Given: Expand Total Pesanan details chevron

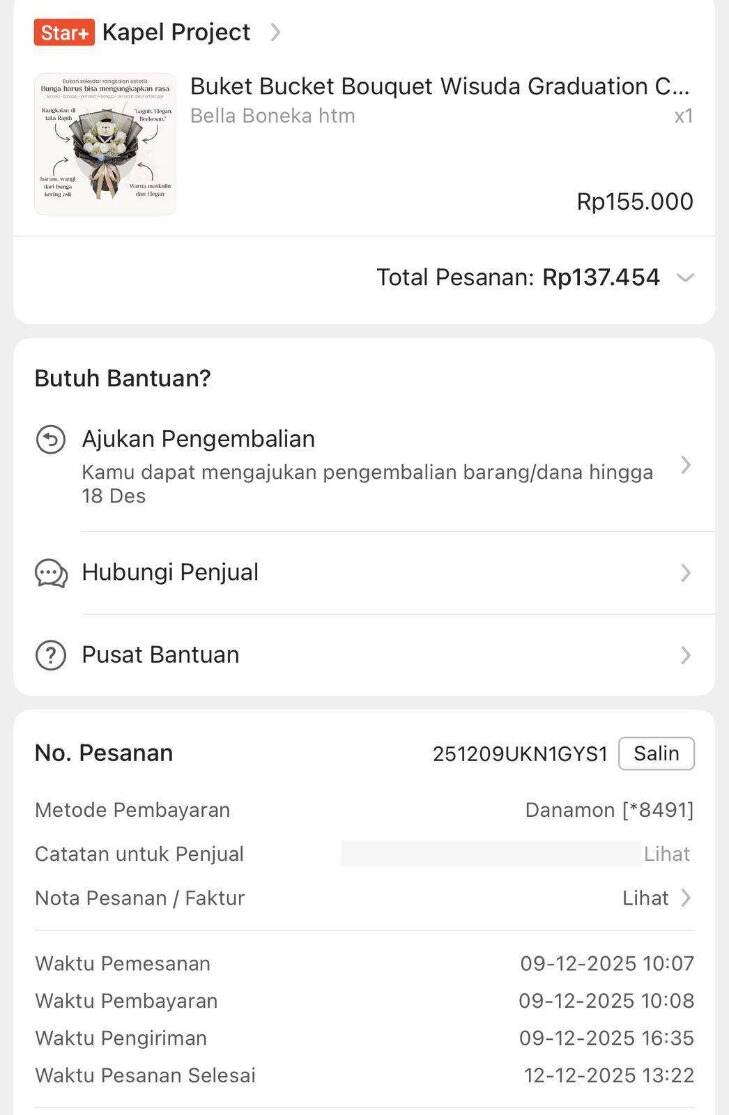Looking at the screenshot, I should coord(685,278).
